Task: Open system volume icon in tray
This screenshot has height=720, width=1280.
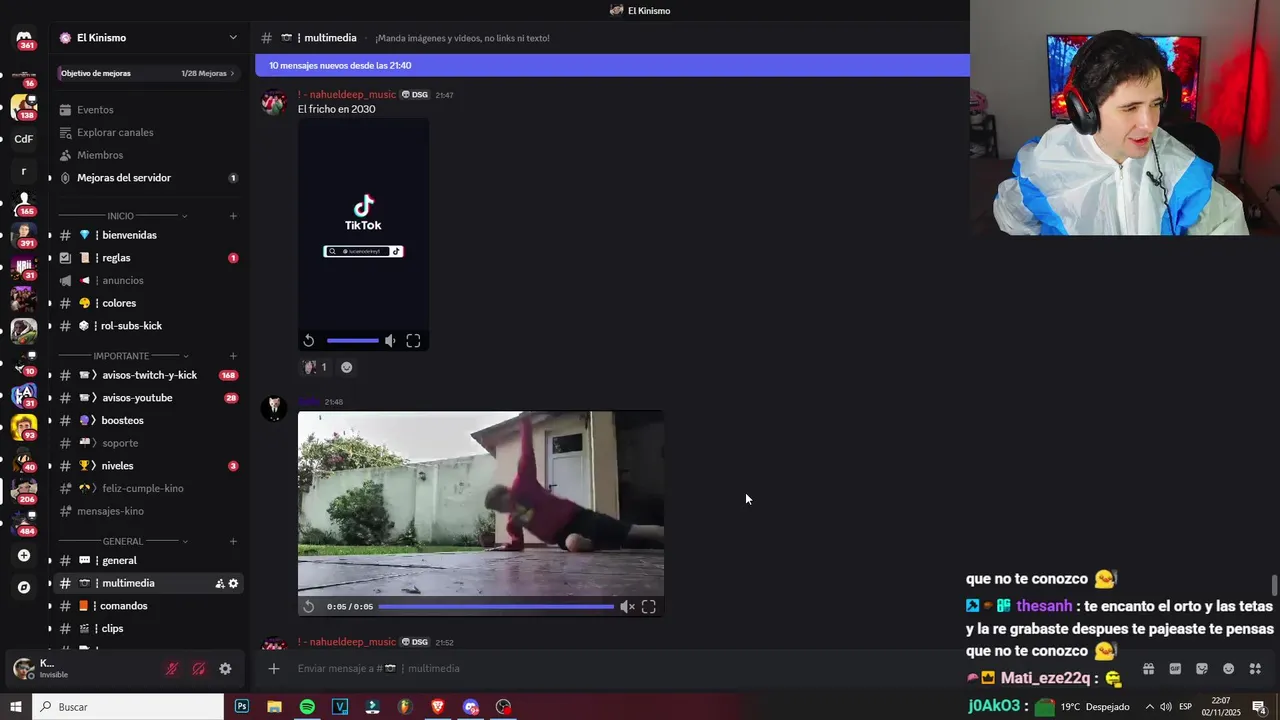Action: tap(1166, 707)
